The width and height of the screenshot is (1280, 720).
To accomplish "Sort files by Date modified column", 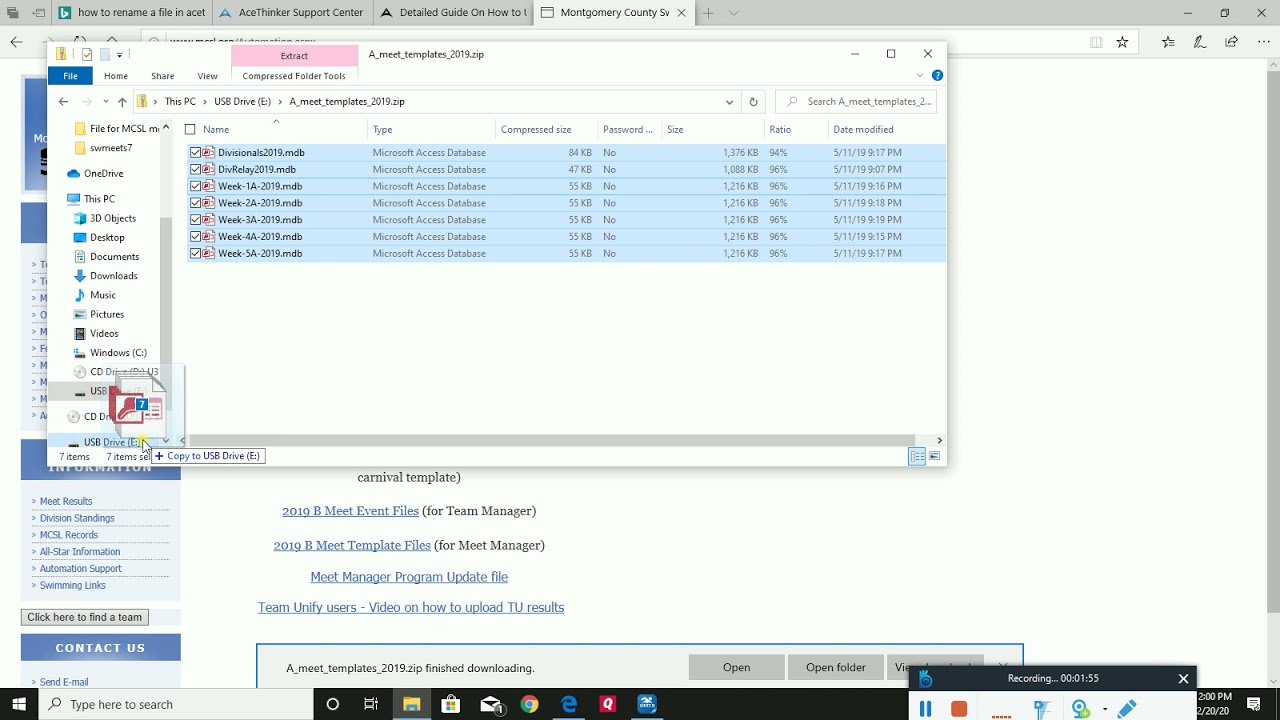I will point(863,129).
